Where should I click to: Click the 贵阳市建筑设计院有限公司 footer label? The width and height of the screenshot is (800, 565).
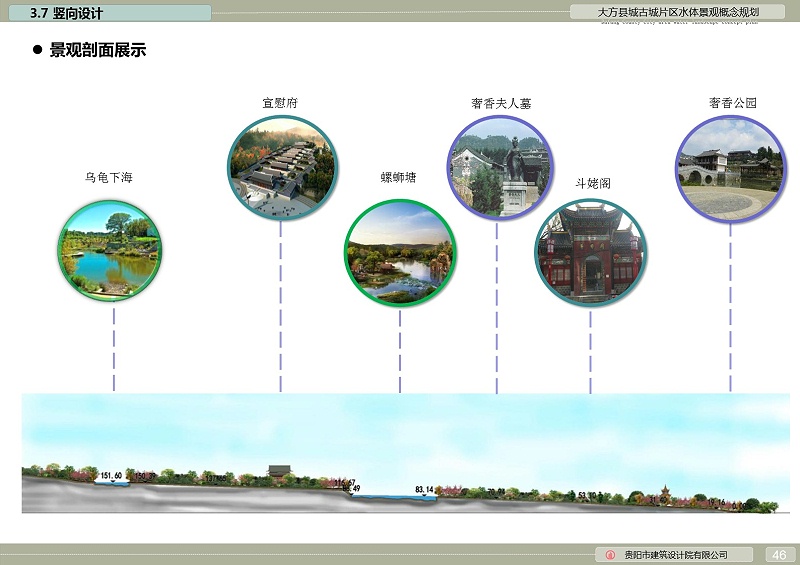tap(675, 555)
